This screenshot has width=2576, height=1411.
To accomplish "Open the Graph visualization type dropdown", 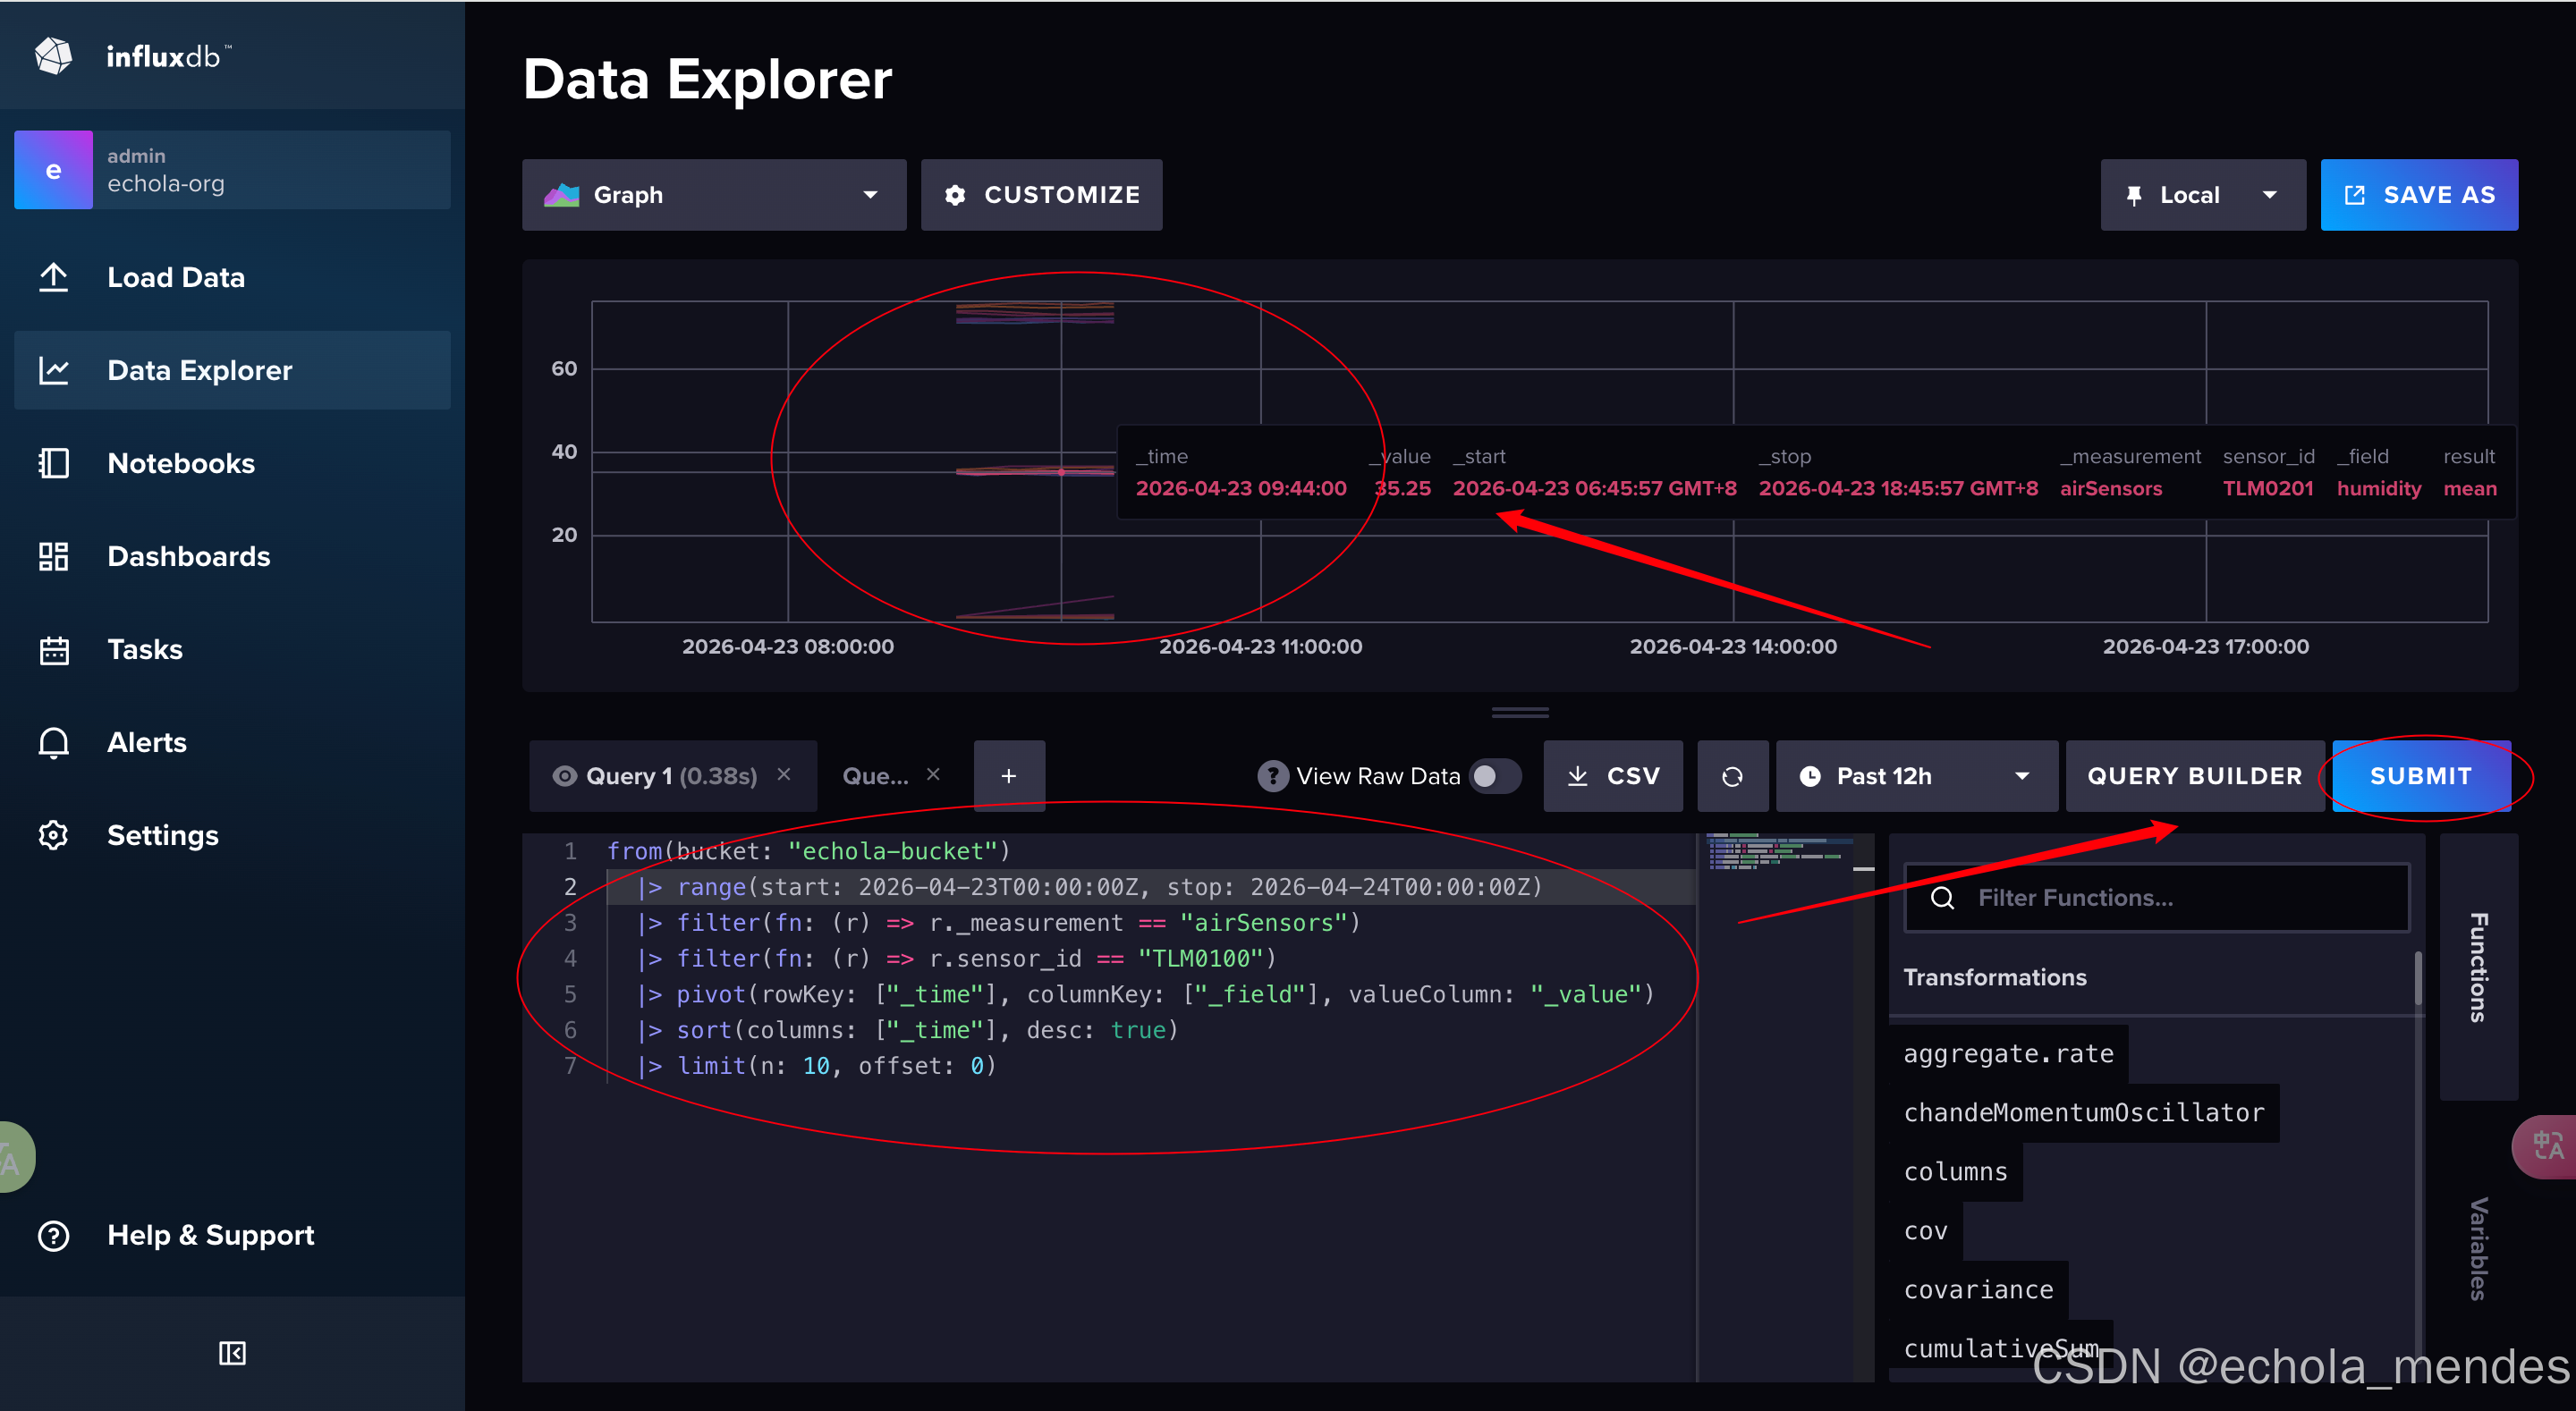I will 714,195.
